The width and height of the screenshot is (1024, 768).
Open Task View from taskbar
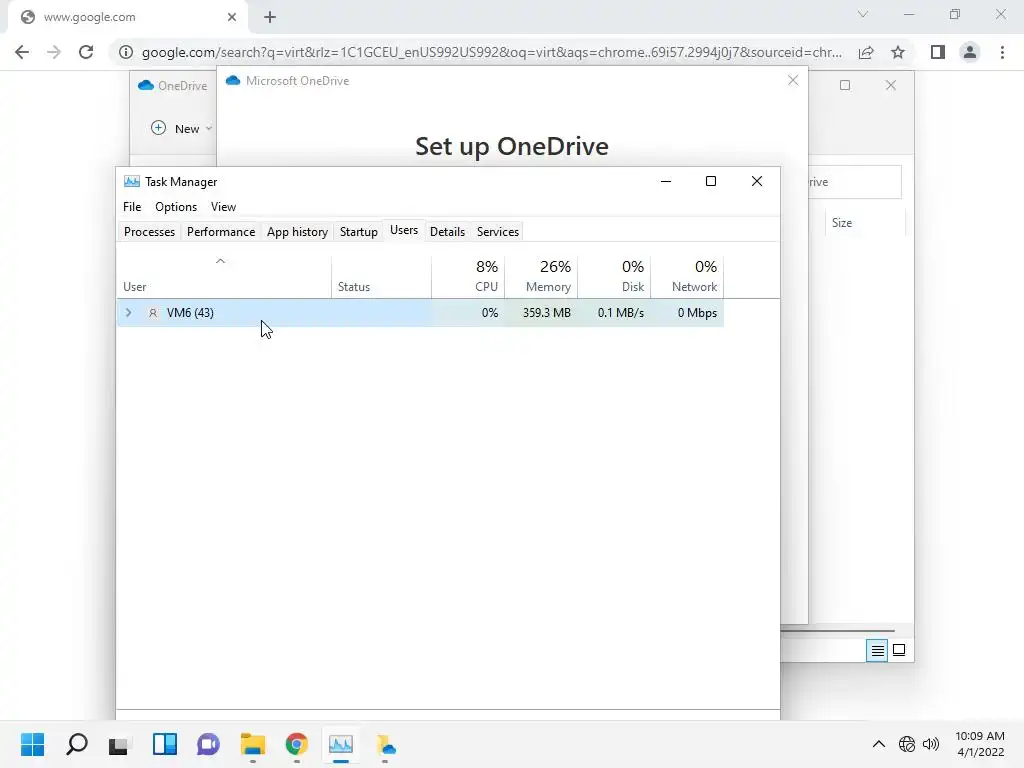click(x=120, y=744)
